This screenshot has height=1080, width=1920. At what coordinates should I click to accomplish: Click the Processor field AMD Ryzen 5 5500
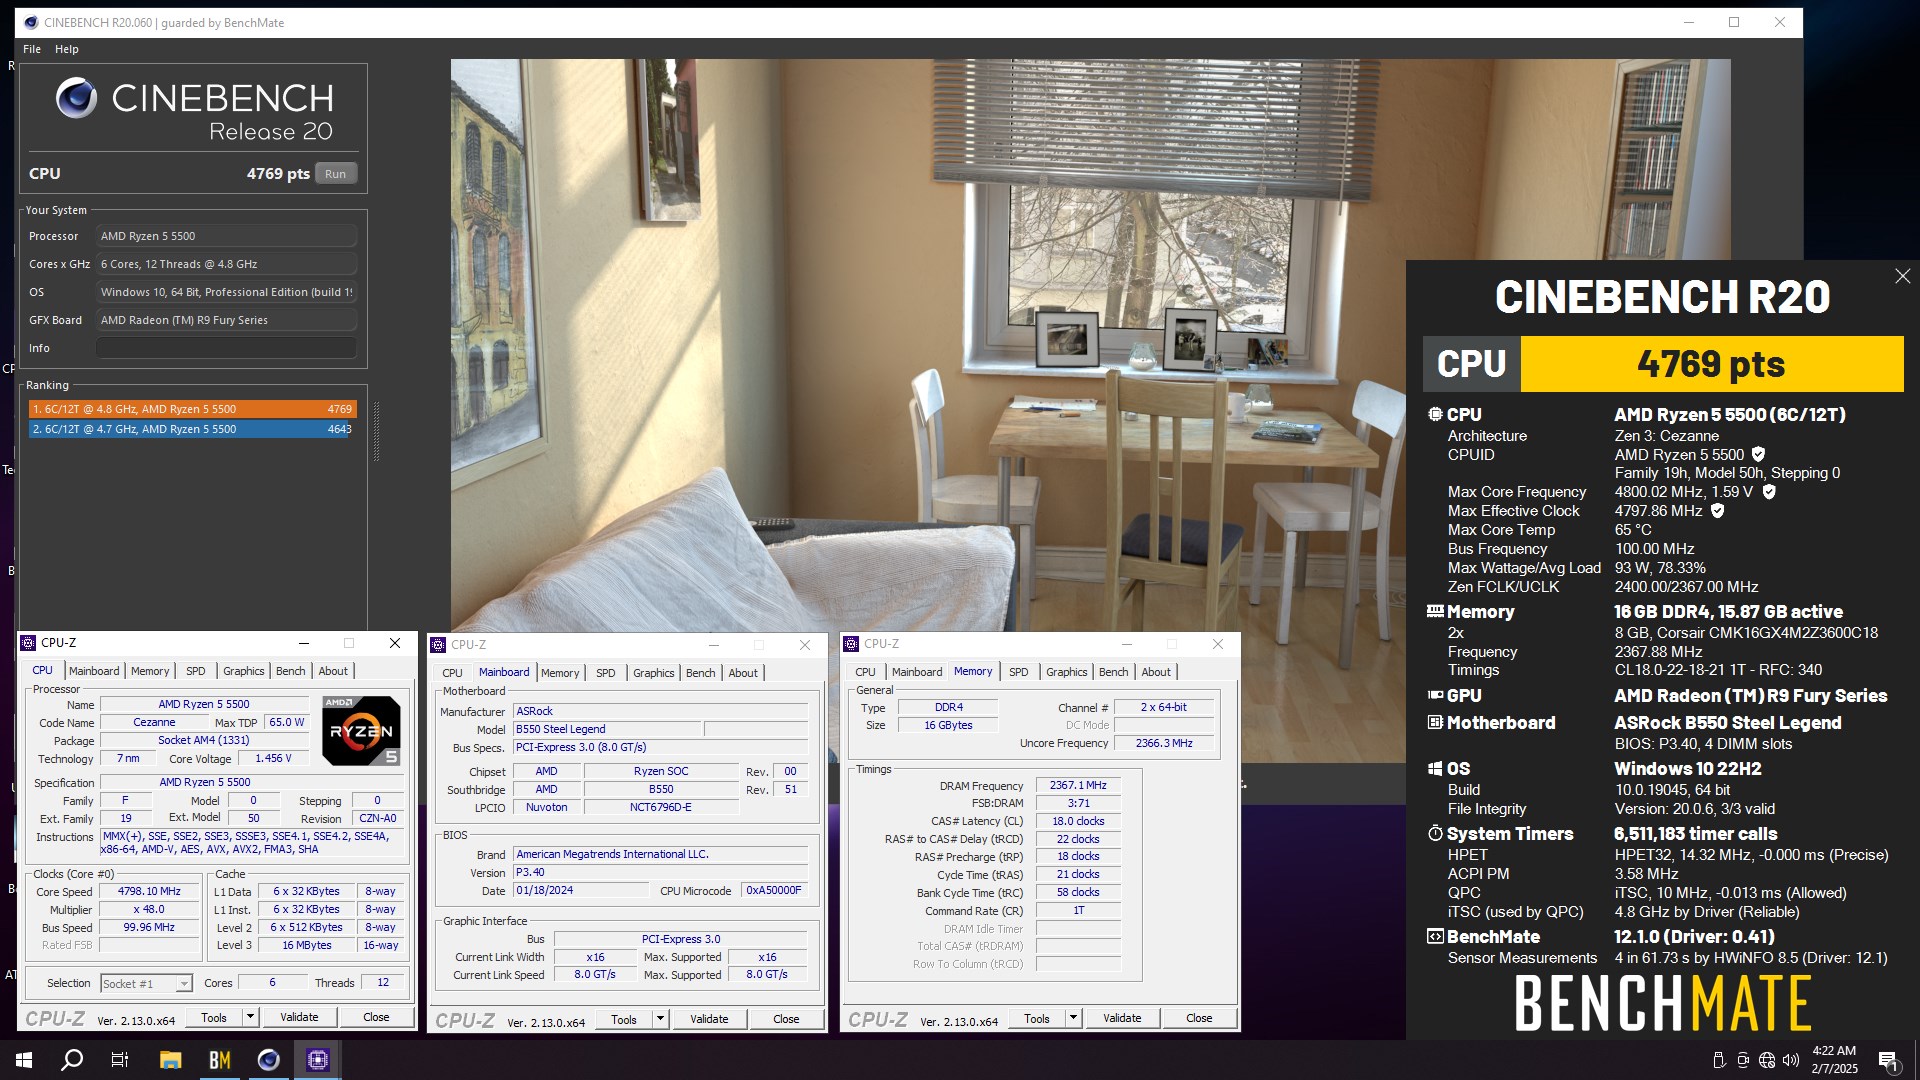pyautogui.click(x=226, y=236)
